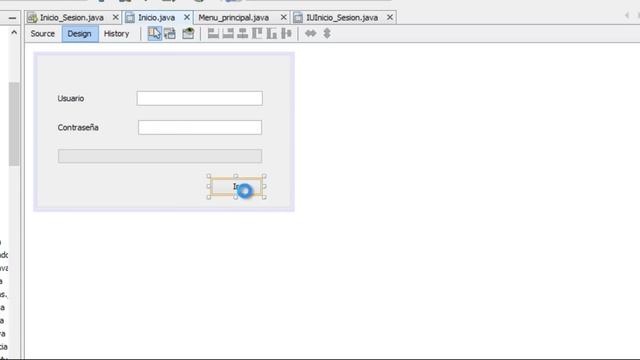Activate the Selection Mode tool

[x=154, y=33]
